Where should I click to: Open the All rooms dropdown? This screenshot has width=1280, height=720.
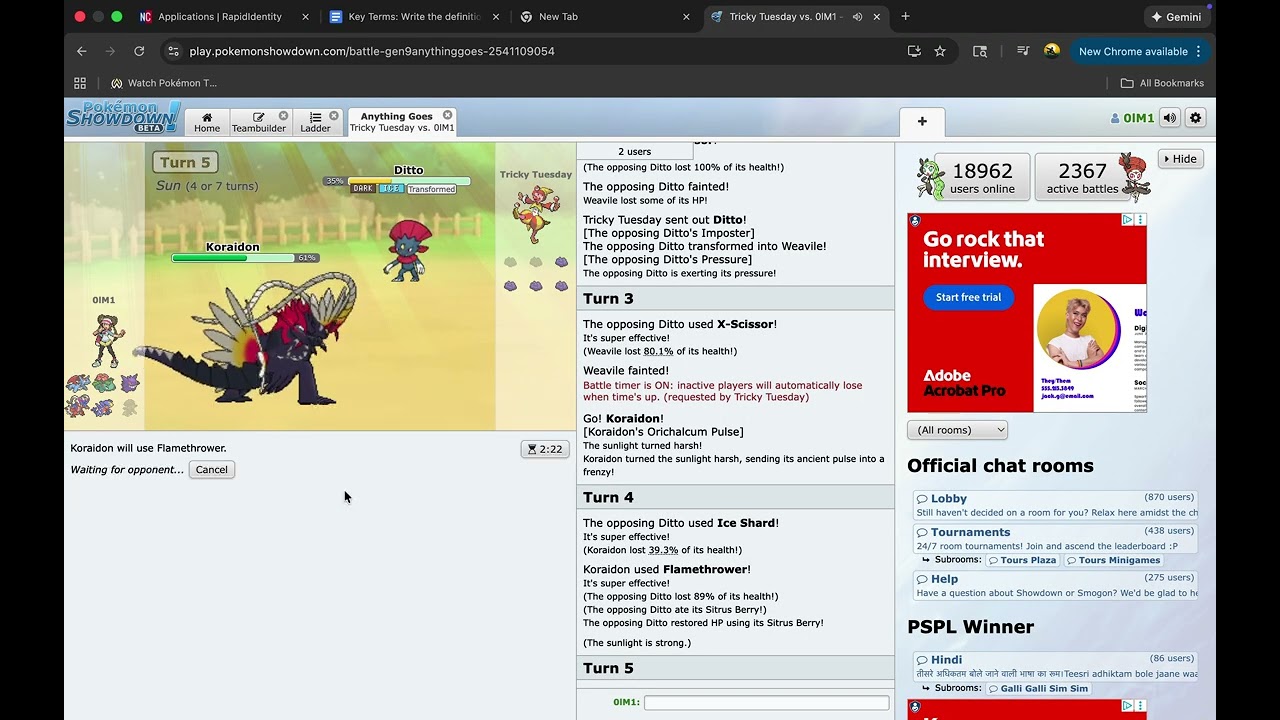pos(957,430)
